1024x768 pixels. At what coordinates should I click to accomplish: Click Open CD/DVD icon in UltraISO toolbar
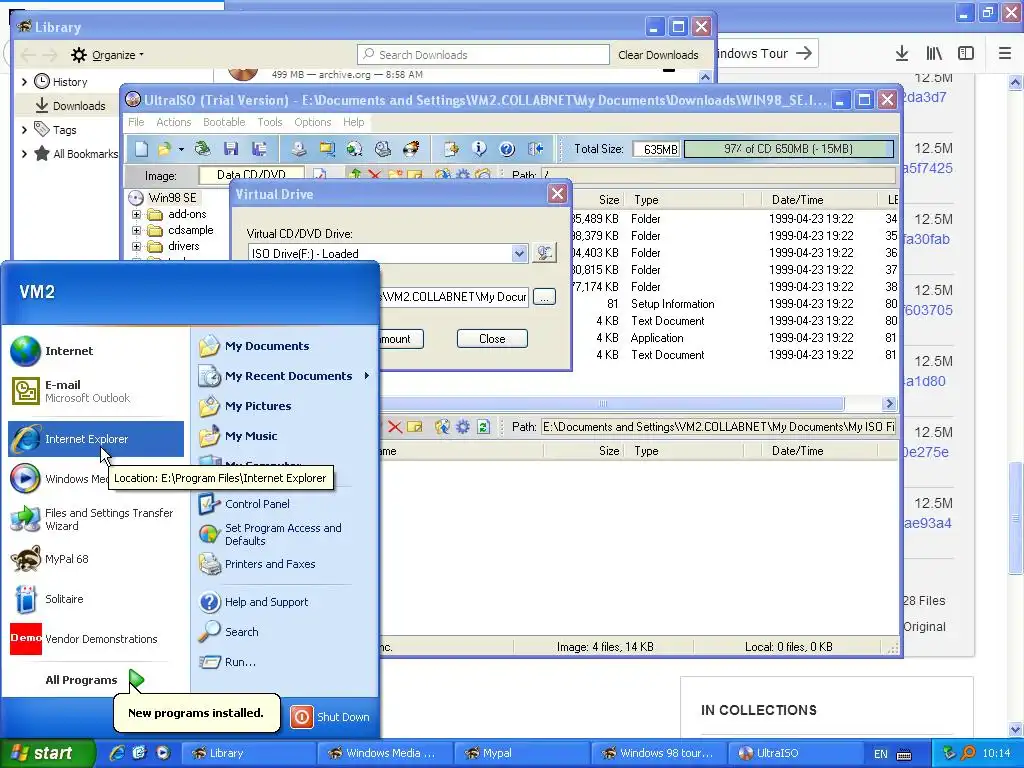point(203,149)
